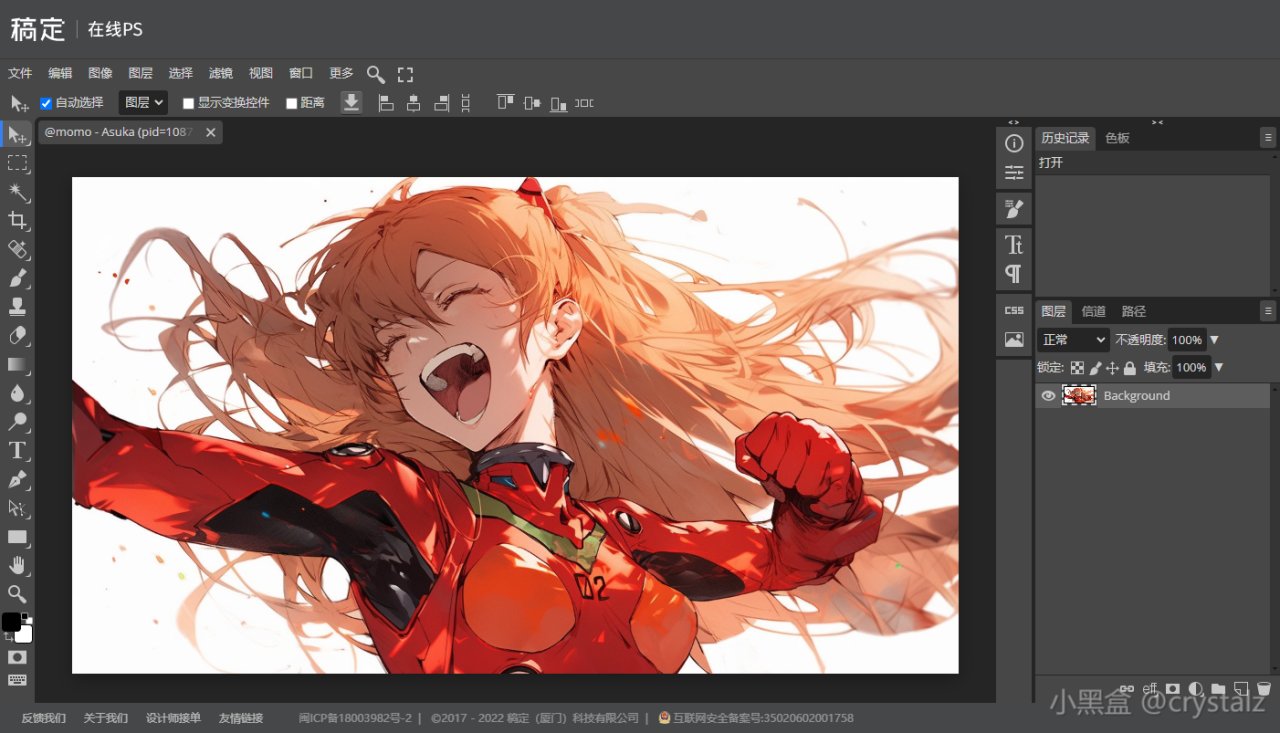Select the Zoom tool in left toolbar
The image size is (1280, 733).
[x=17, y=594]
